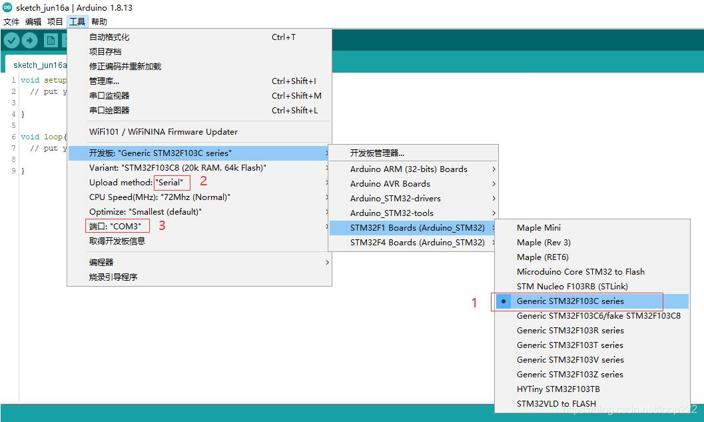Expand STM32F4 Boards (Arduino_STM32) submenu

point(414,242)
